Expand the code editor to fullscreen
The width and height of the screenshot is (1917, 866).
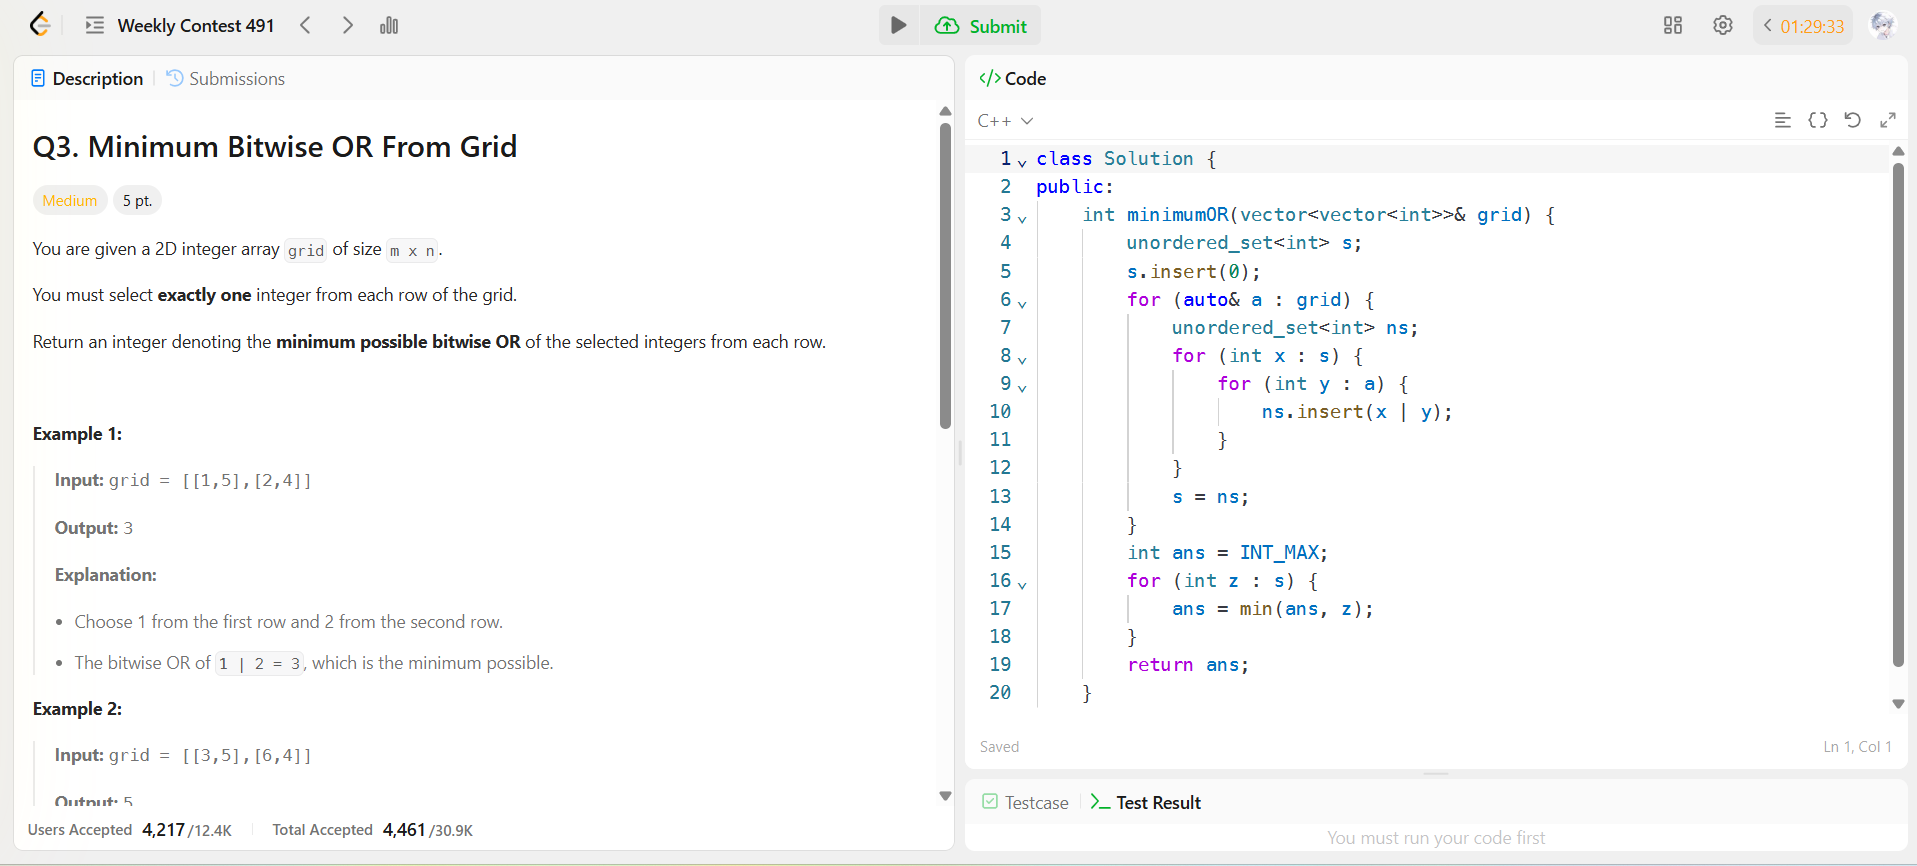[1887, 120]
